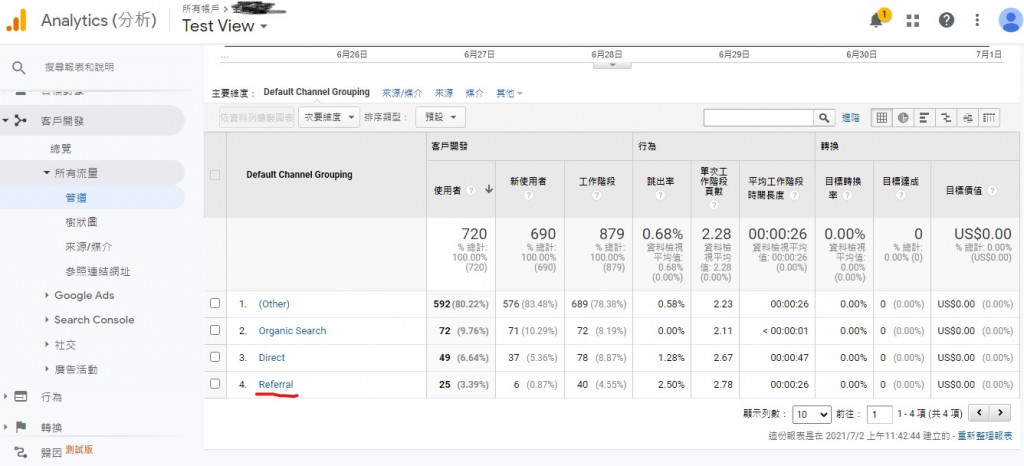The height and width of the screenshot is (466, 1024).
Task: Switch primary dimension to 來源/媒介
Action: (402, 93)
